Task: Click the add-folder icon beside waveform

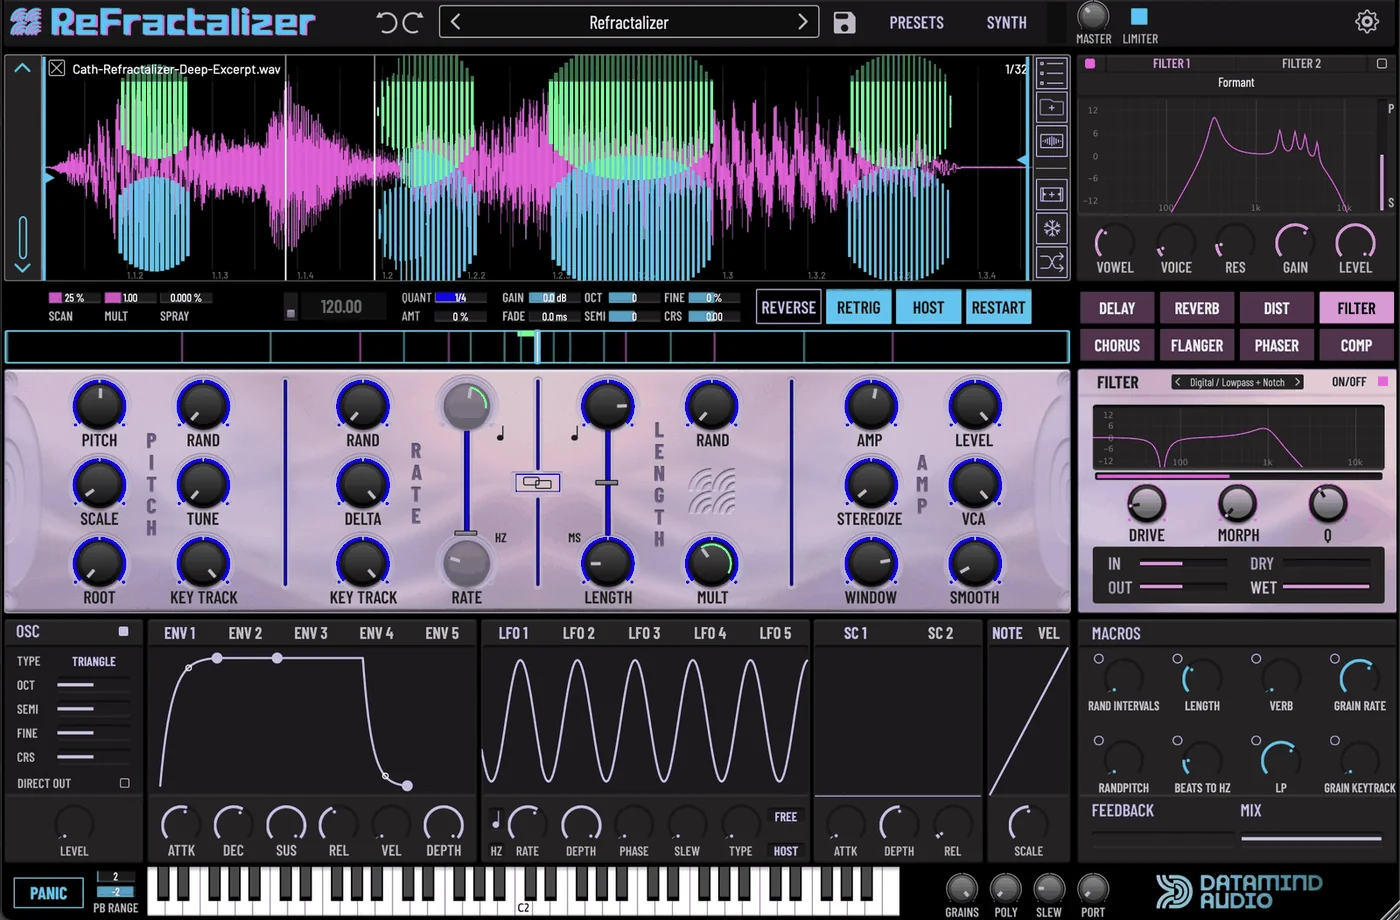Action: [1052, 107]
